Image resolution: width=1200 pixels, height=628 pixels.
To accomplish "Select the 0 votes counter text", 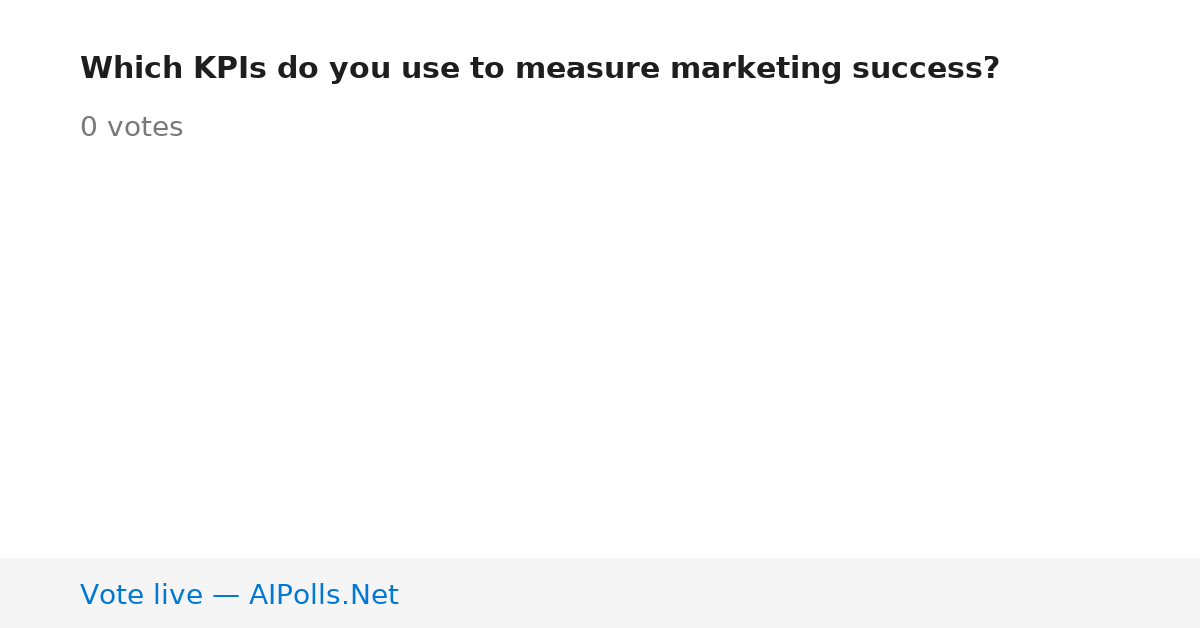I will pos(131,128).
